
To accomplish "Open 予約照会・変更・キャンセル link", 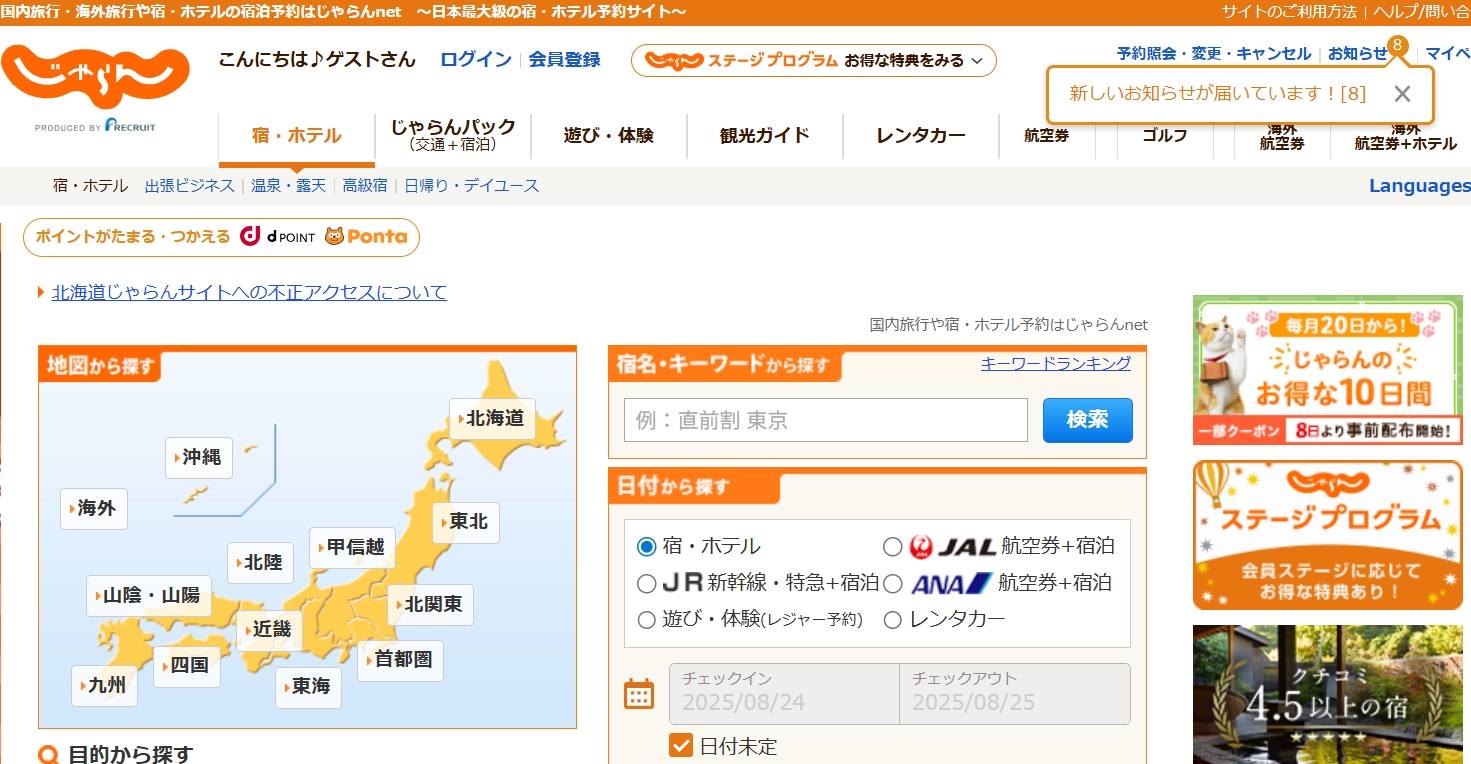I will (1214, 54).
